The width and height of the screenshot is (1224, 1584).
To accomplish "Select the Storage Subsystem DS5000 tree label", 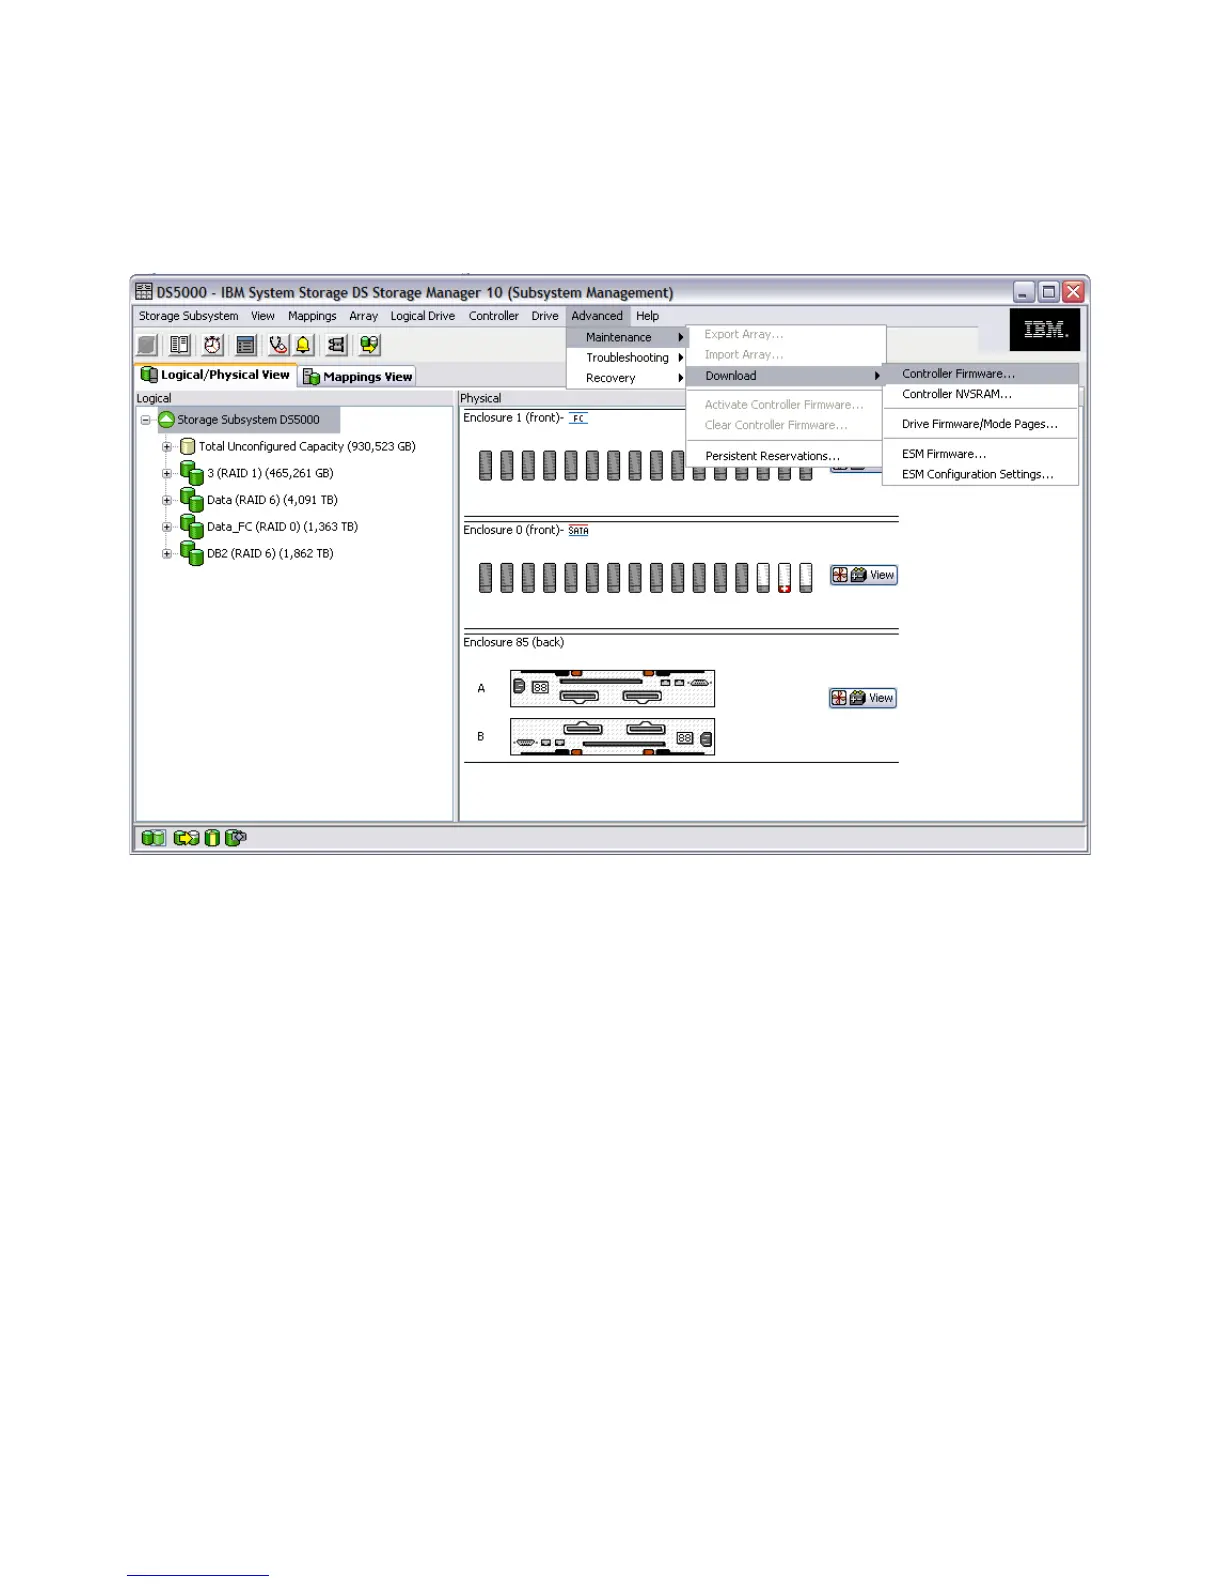I will pyautogui.click(x=249, y=420).
